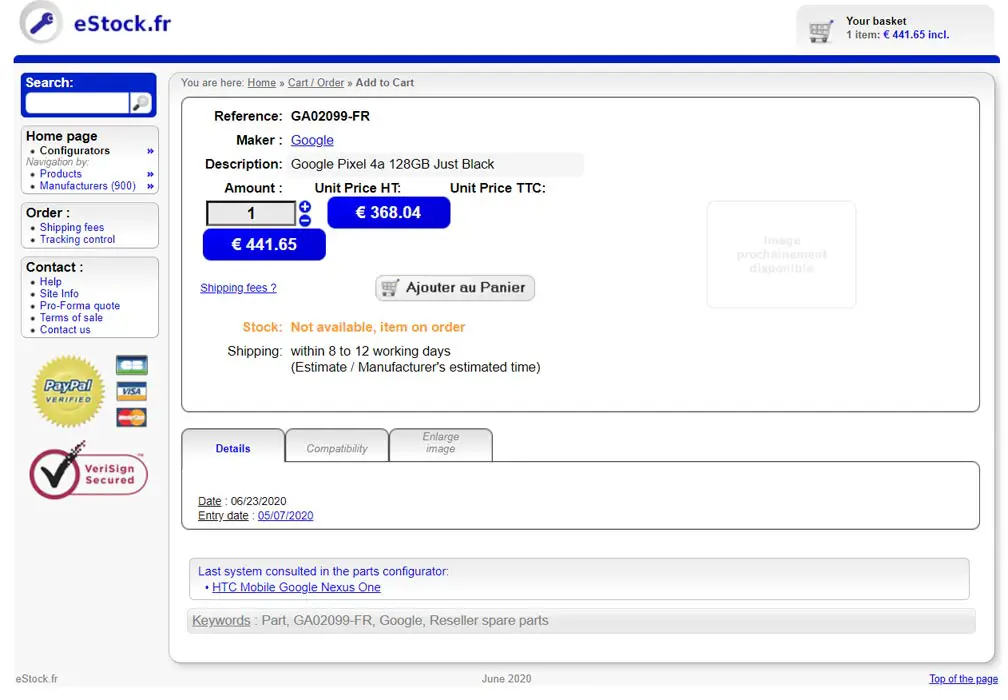Open the shopping basket cart icon
The image size is (1008, 700).
[x=820, y=30]
